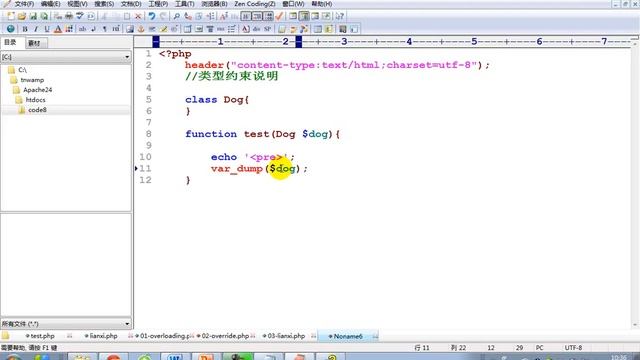
Task: Delete selection with the red X icon
Action: coord(138,16)
